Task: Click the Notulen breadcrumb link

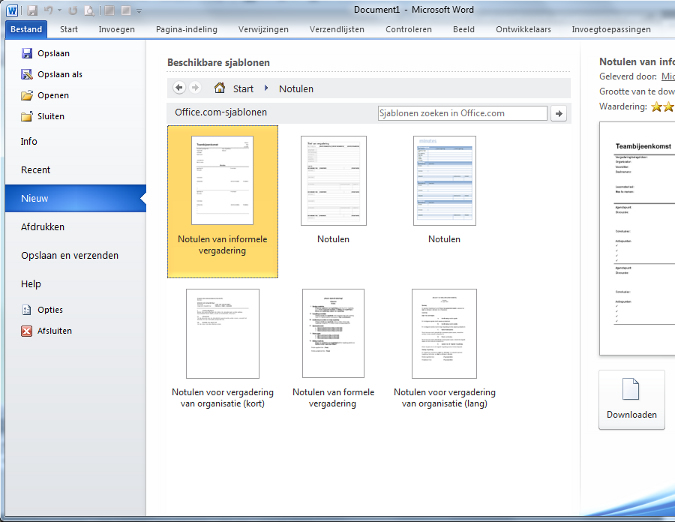Action: pyautogui.click(x=296, y=89)
